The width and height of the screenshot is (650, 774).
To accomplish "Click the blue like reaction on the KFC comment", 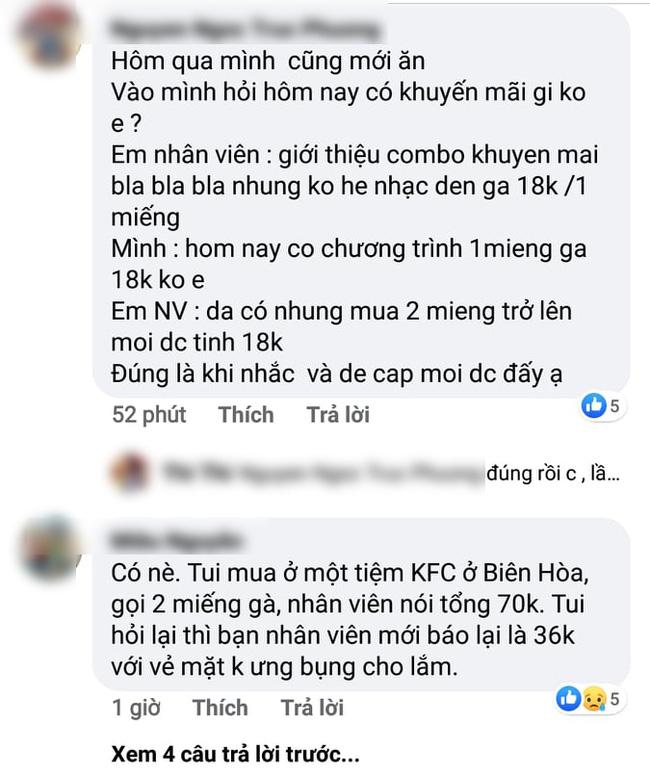I will [x=569, y=698].
